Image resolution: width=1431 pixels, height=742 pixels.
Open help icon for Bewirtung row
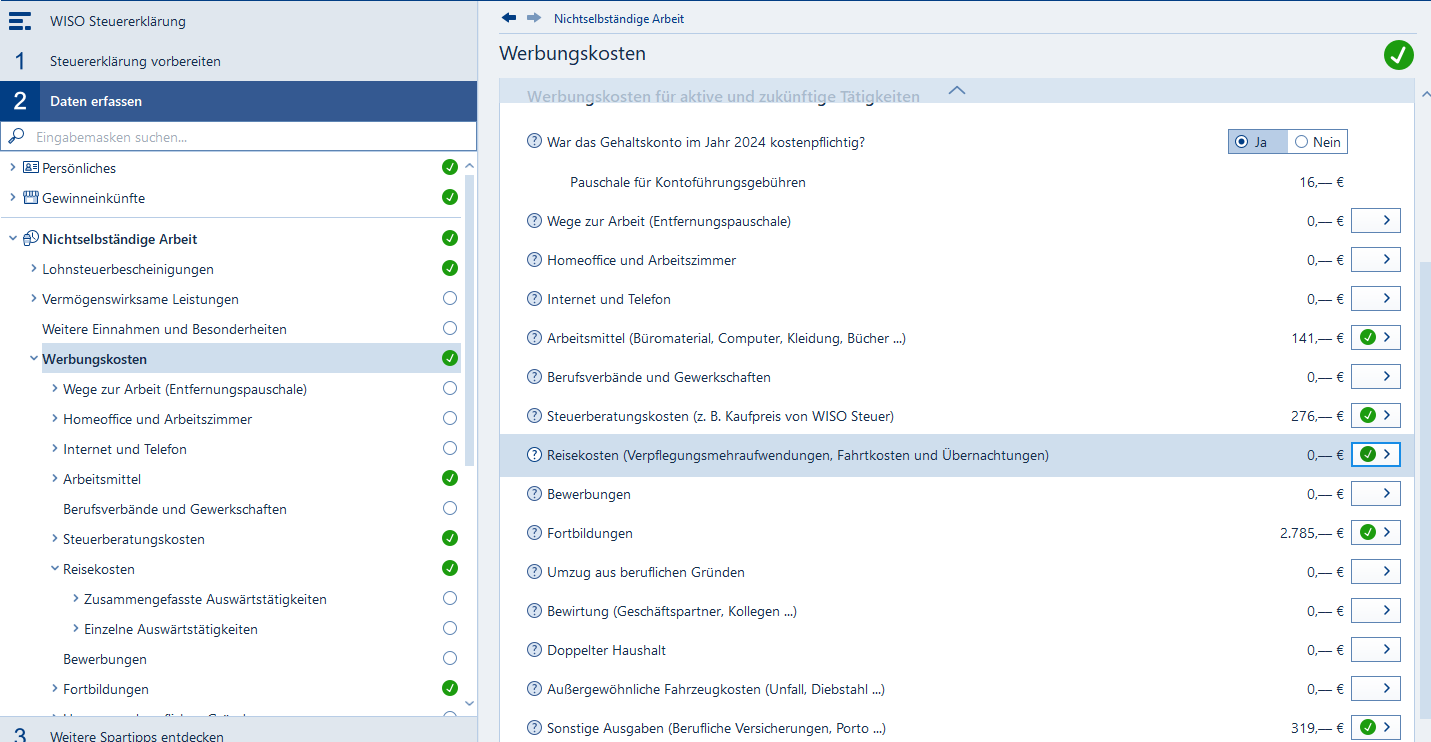[x=534, y=611]
